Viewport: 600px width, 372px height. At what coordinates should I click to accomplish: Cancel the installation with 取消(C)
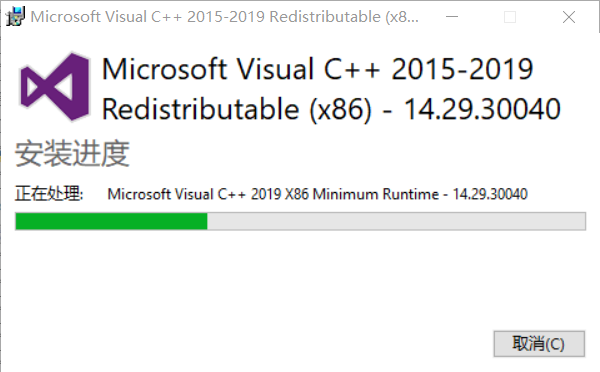[x=539, y=344]
